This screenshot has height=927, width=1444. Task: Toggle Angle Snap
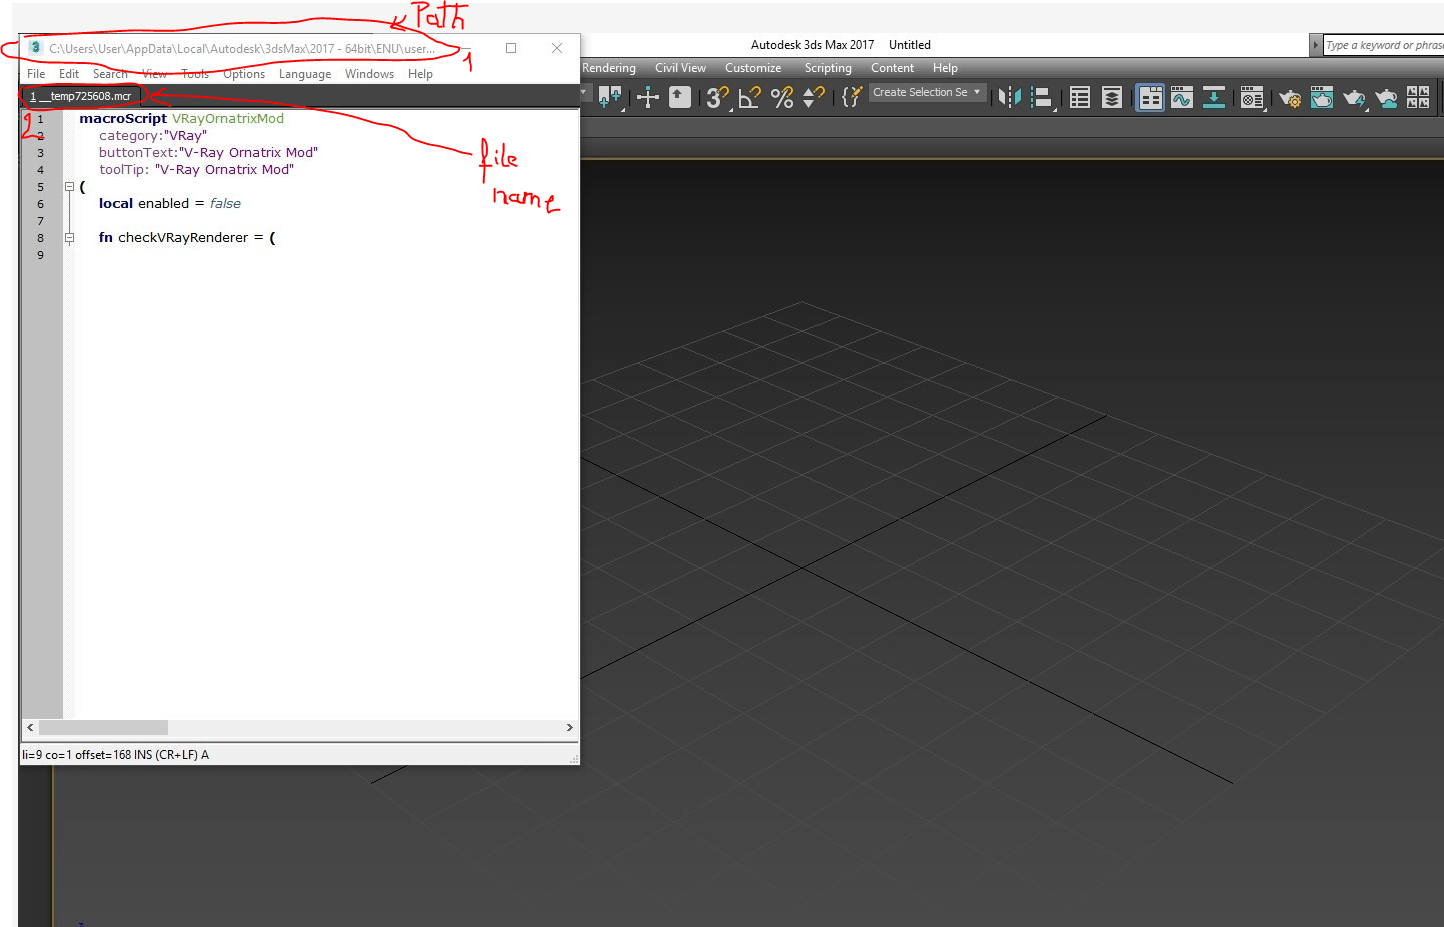click(749, 97)
